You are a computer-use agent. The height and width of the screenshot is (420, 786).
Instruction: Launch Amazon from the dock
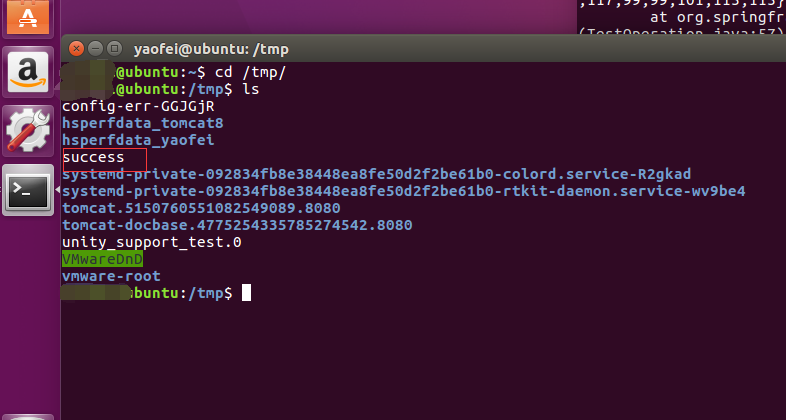[x=28, y=73]
